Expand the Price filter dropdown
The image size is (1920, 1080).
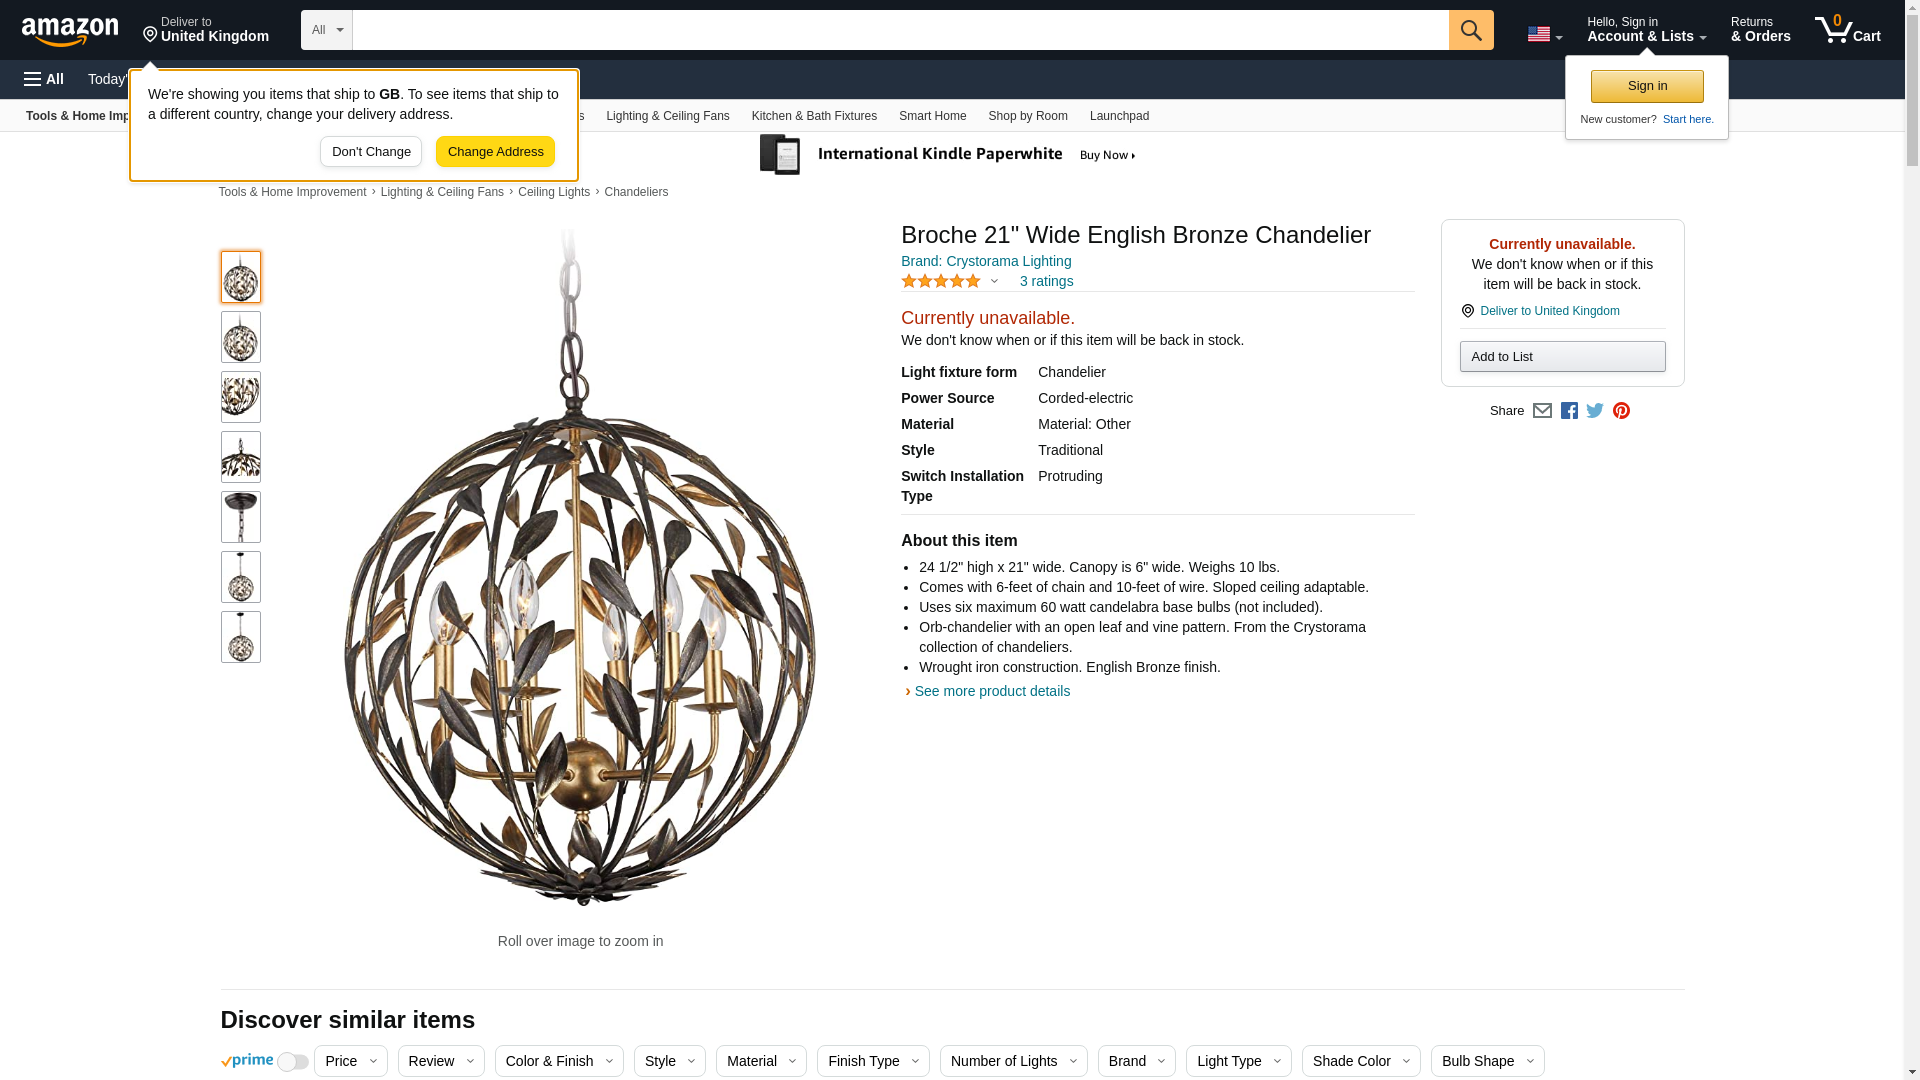350,1061
